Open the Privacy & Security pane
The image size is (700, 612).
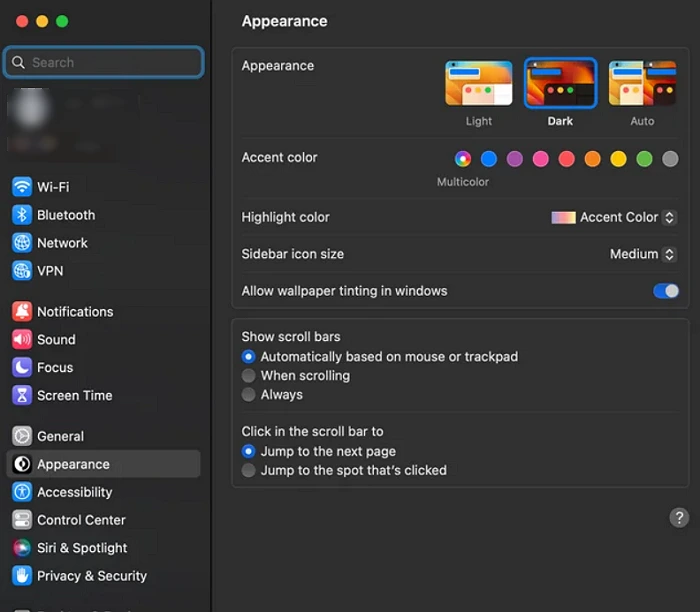coord(104,576)
